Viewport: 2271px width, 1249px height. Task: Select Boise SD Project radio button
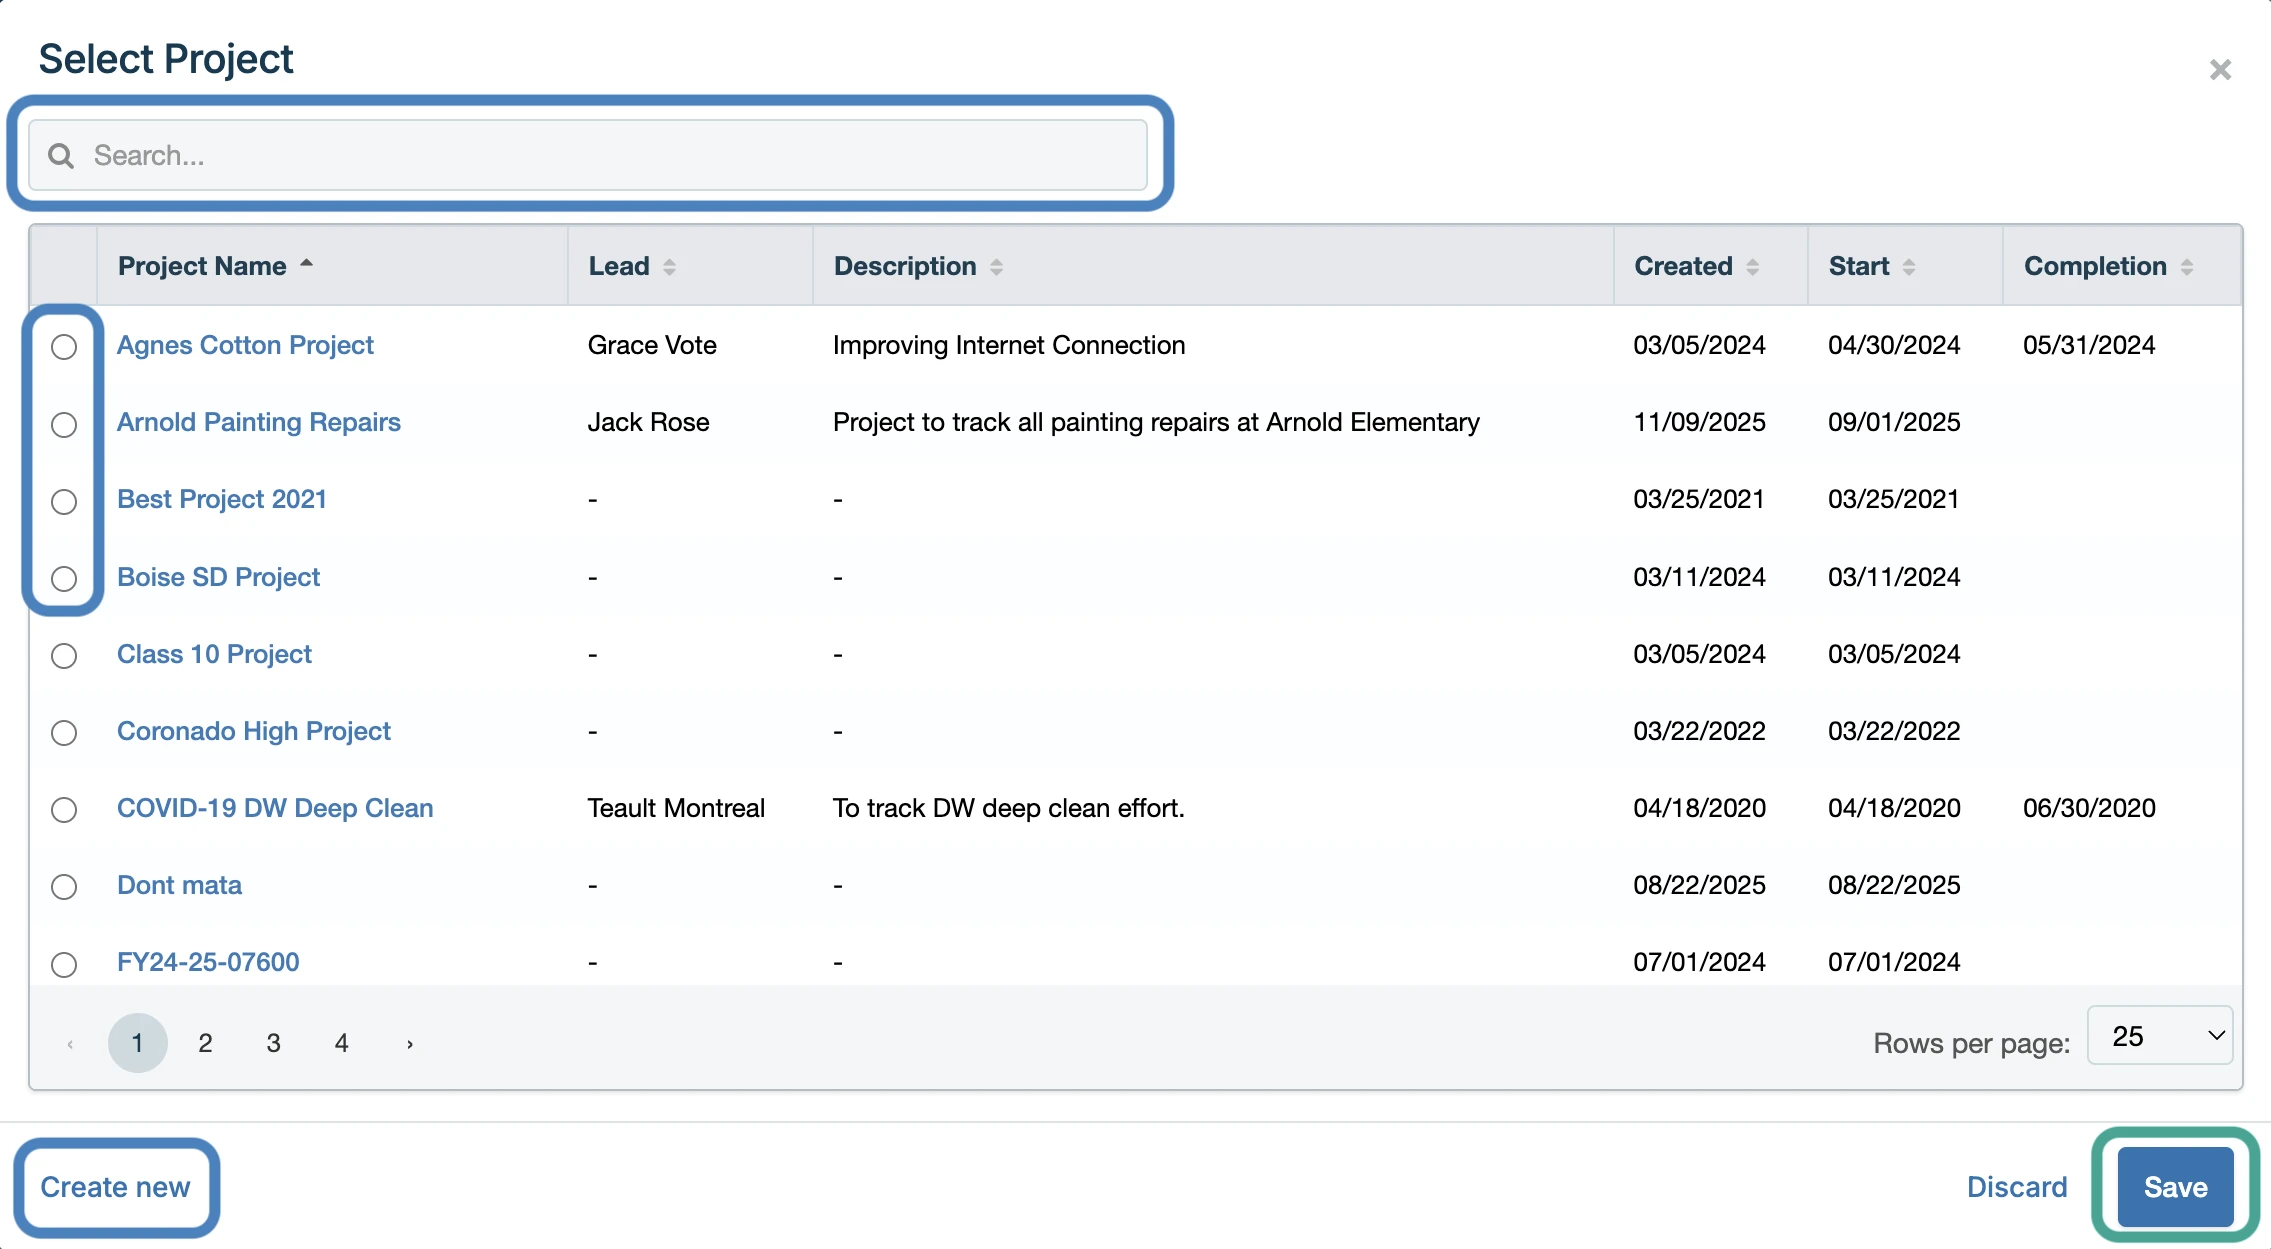(64, 579)
